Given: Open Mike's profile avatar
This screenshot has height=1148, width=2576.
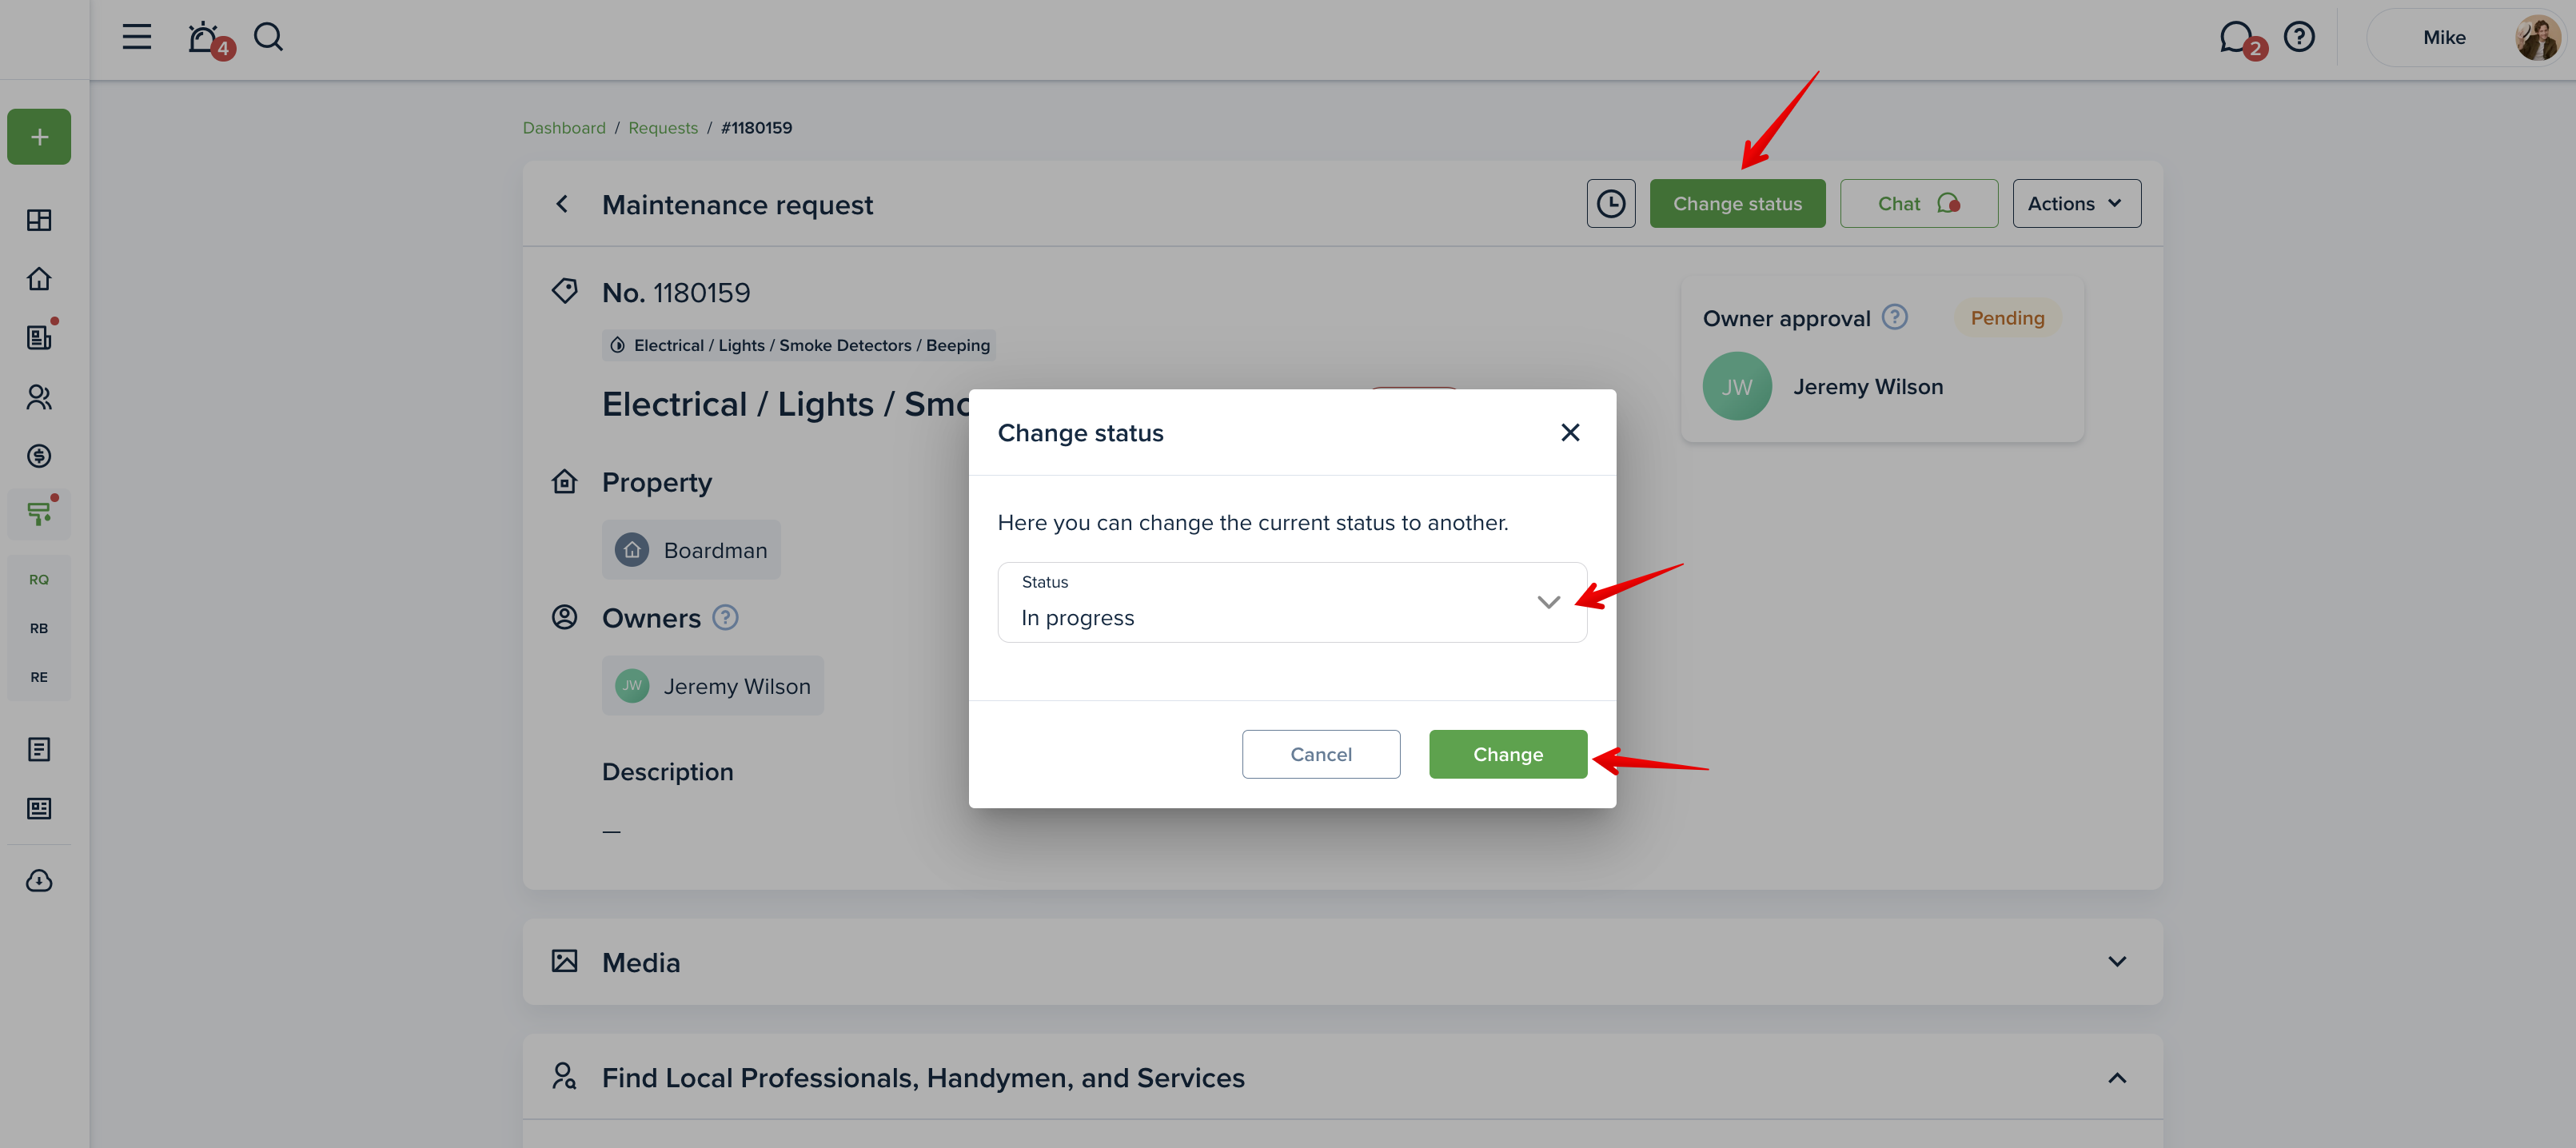Looking at the screenshot, I should pos(2537,38).
